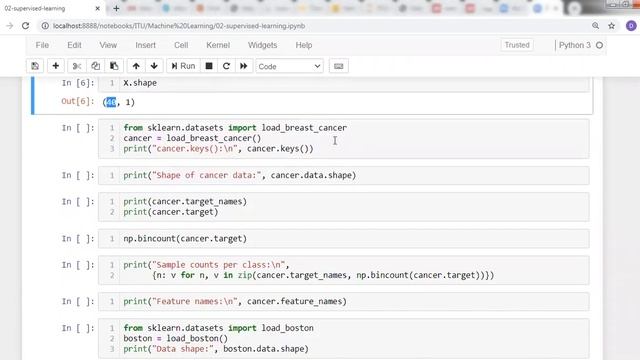This screenshot has height=360, width=640.
Task: Click the load_boston import cell
Action: point(344,339)
